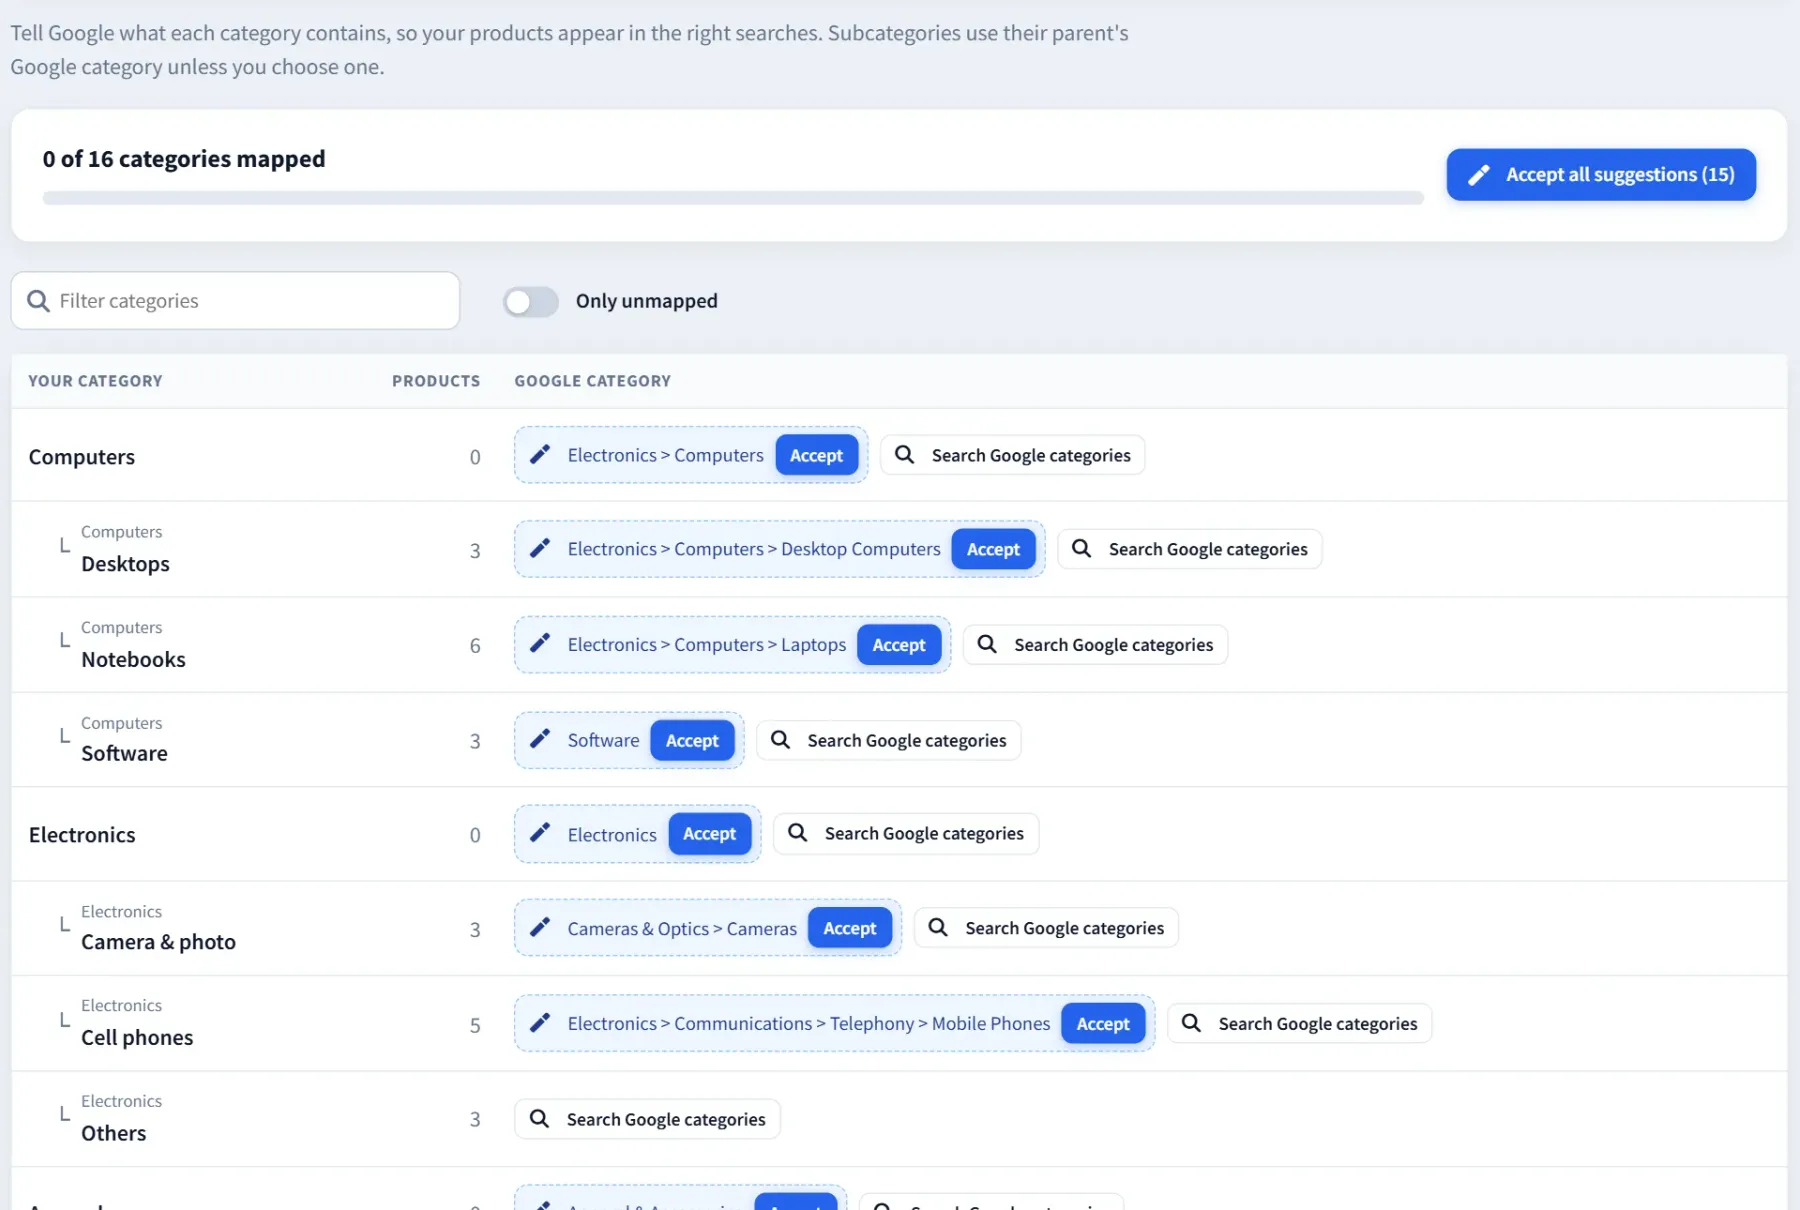
Task: Open Search Google categories for Notebooks row
Action: click(x=1095, y=645)
